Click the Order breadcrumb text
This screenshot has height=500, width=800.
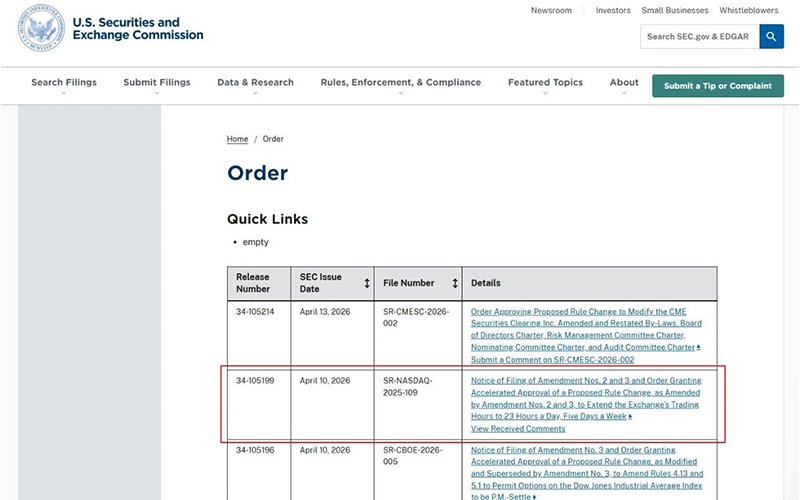click(273, 139)
